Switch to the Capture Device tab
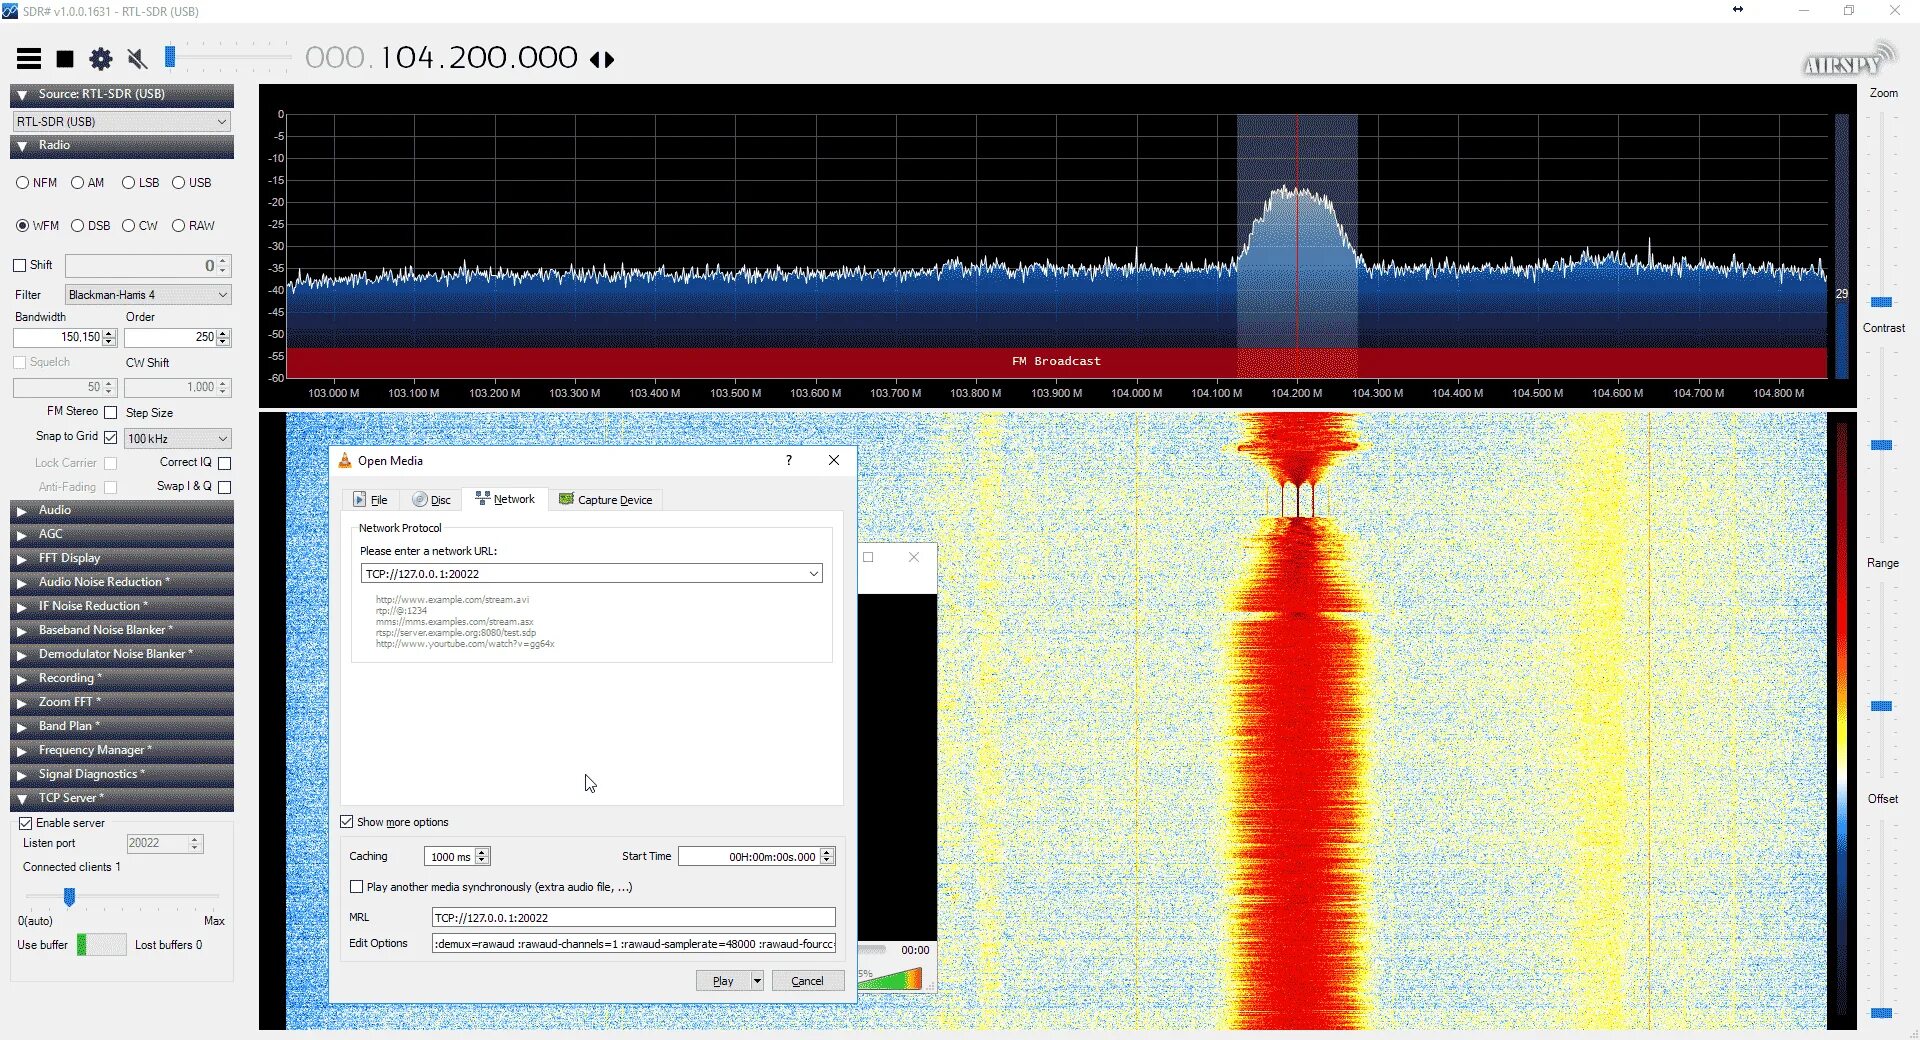This screenshot has width=1920, height=1040. (606, 500)
